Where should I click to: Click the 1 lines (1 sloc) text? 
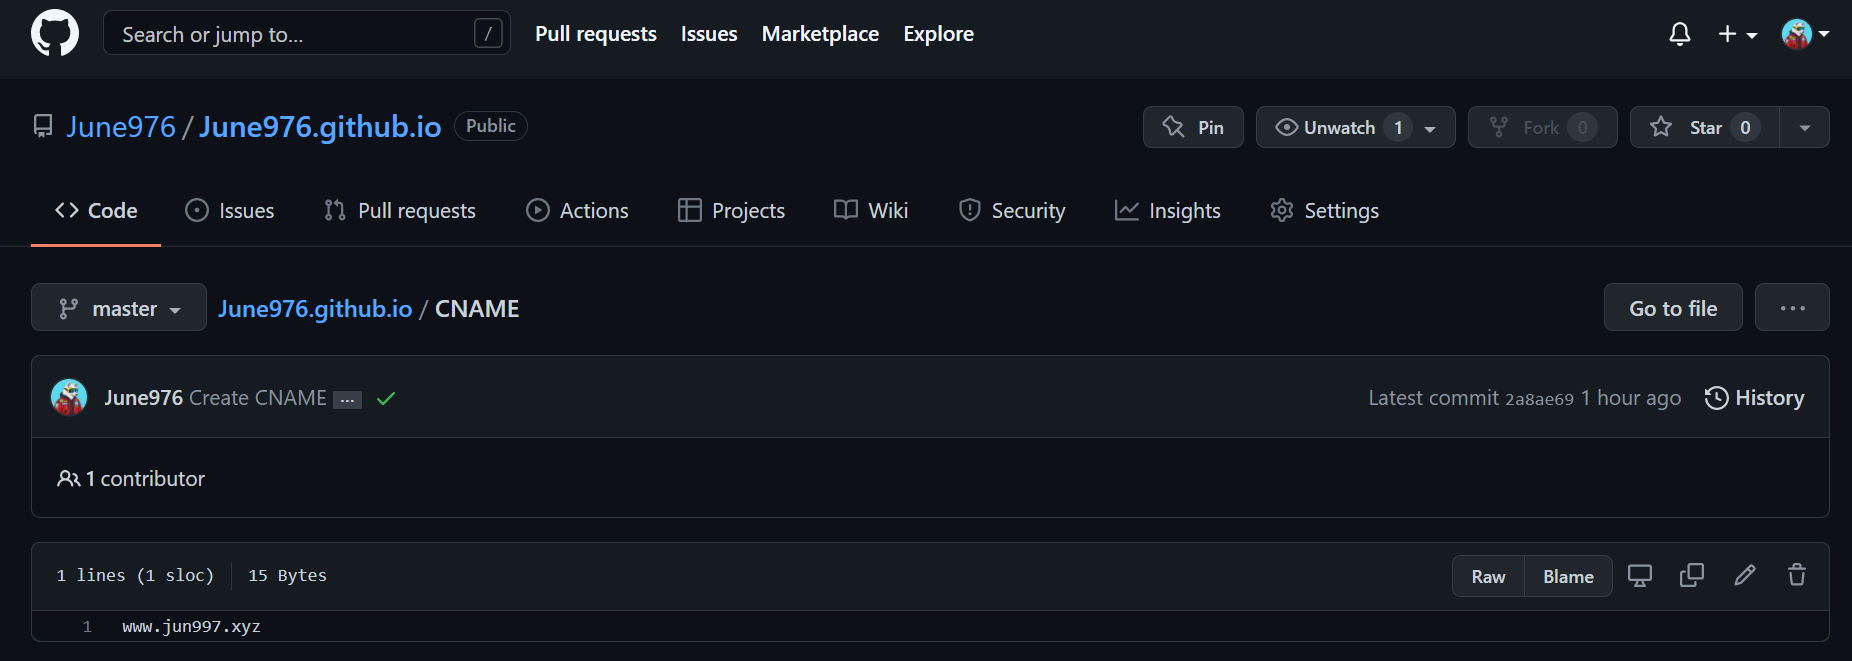click(x=135, y=576)
